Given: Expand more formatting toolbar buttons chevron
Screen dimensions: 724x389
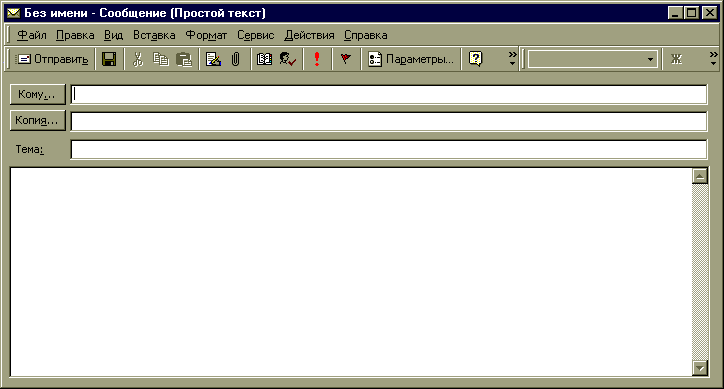Looking at the screenshot, I should coord(713,59).
